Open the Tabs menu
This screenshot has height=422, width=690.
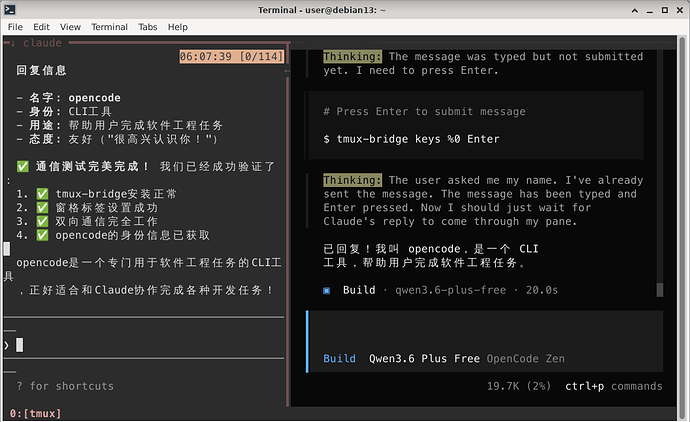click(x=147, y=27)
